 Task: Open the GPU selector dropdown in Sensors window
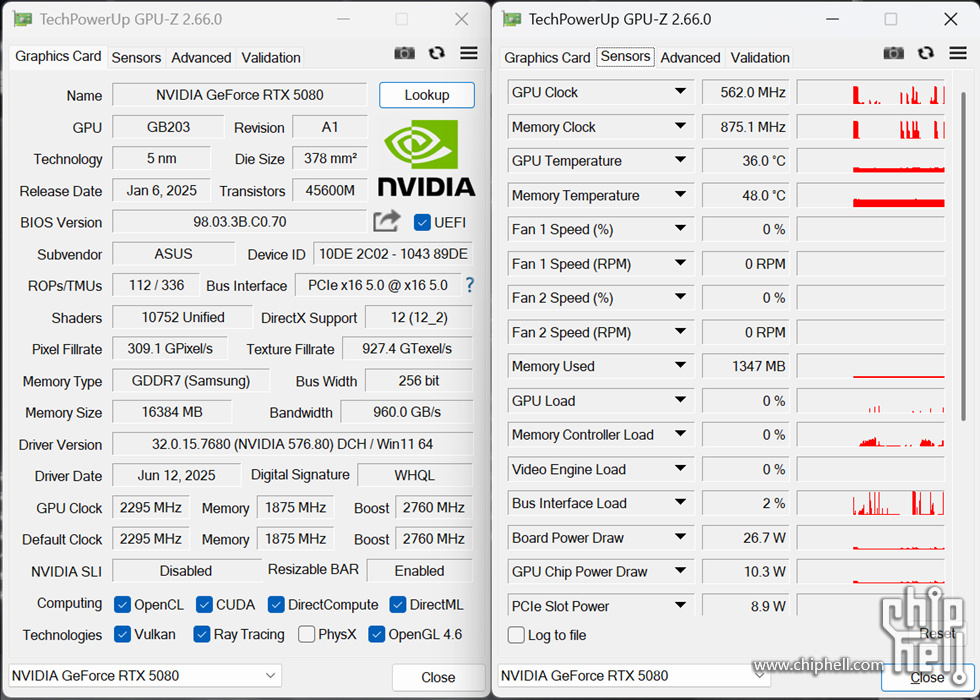point(634,676)
